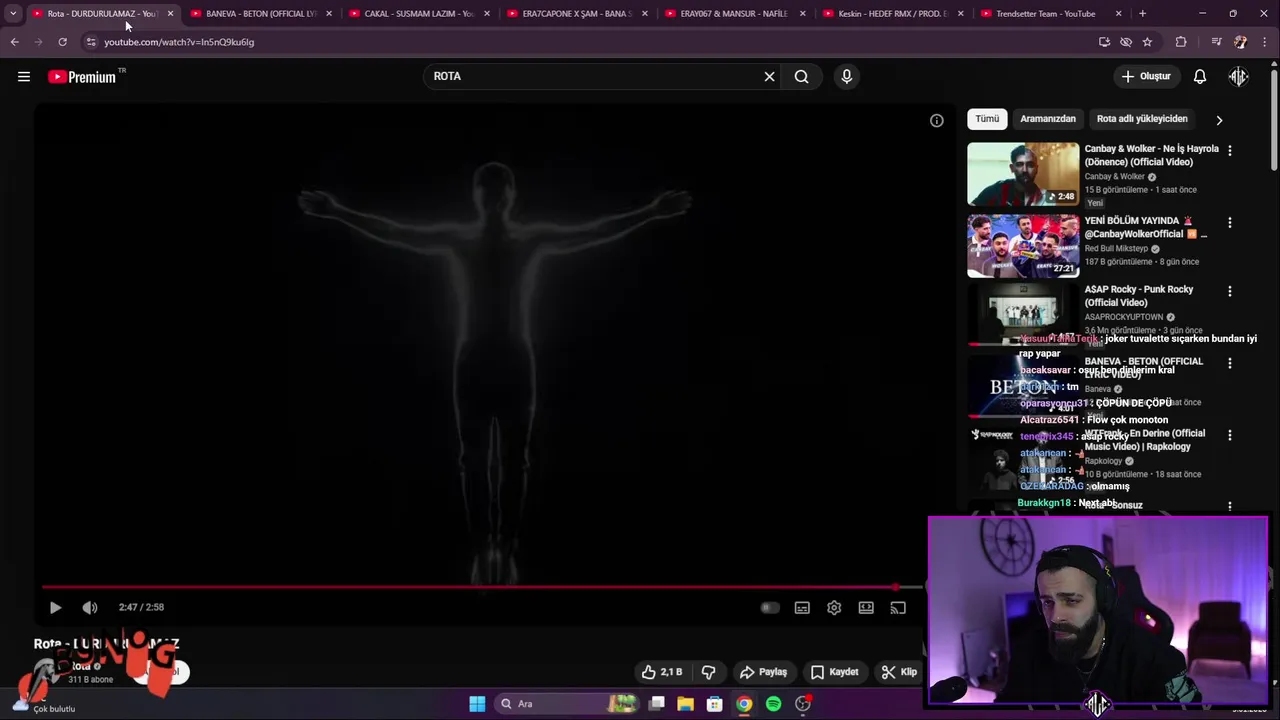Open A$AP Rocky Punk Rocky title
Screen dimensions: 1280x720
(x=1139, y=296)
